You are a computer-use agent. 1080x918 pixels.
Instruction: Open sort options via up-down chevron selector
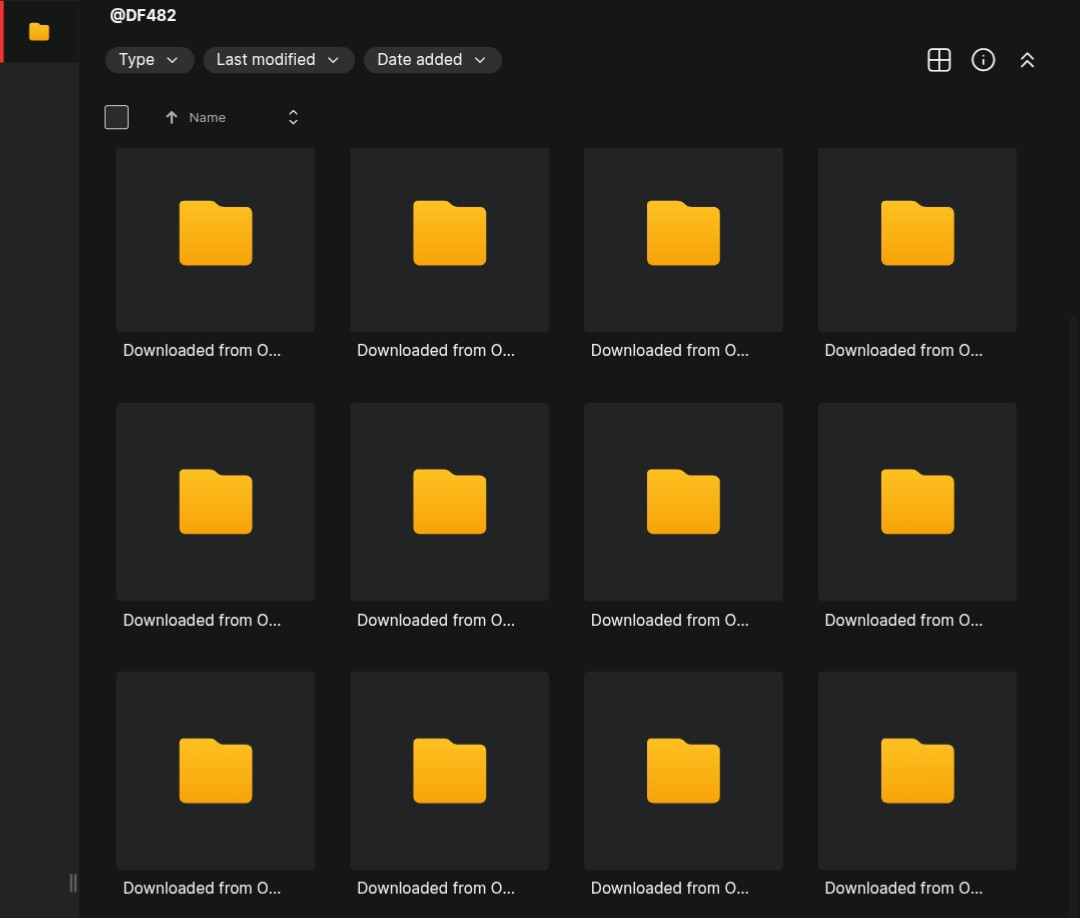coord(293,118)
